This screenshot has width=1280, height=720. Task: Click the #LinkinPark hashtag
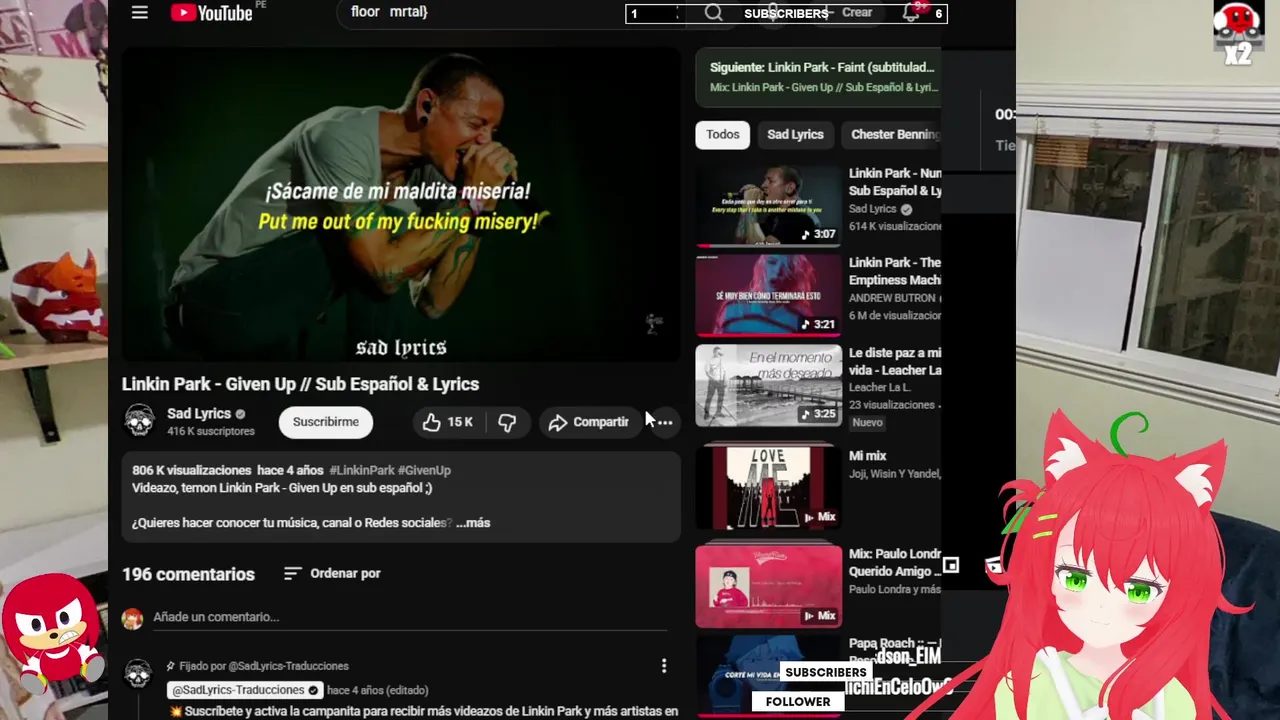click(362, 470)
